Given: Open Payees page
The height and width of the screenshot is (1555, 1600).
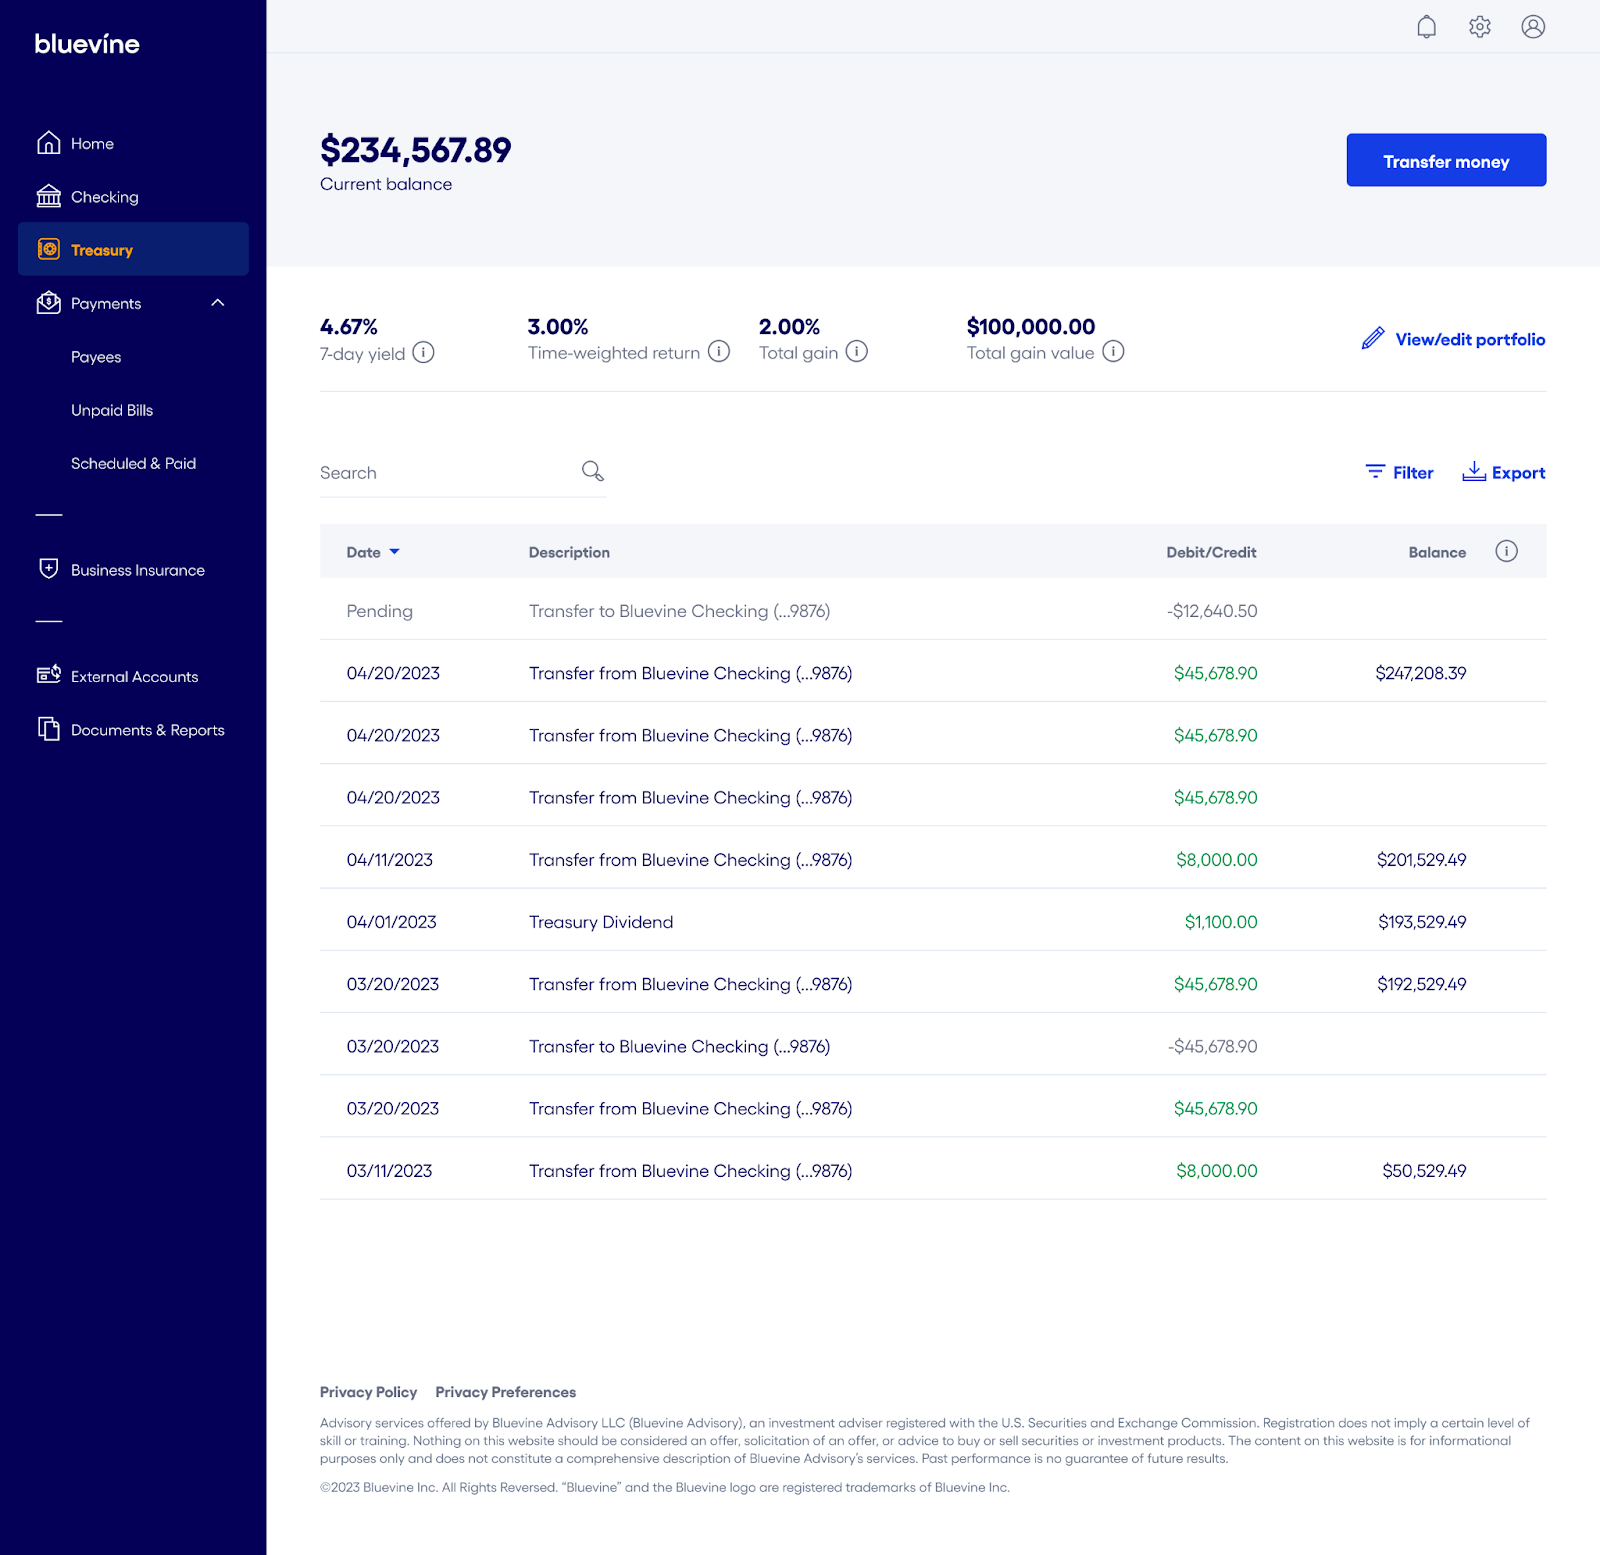Looking at the screenshot, I should [96, 357].
